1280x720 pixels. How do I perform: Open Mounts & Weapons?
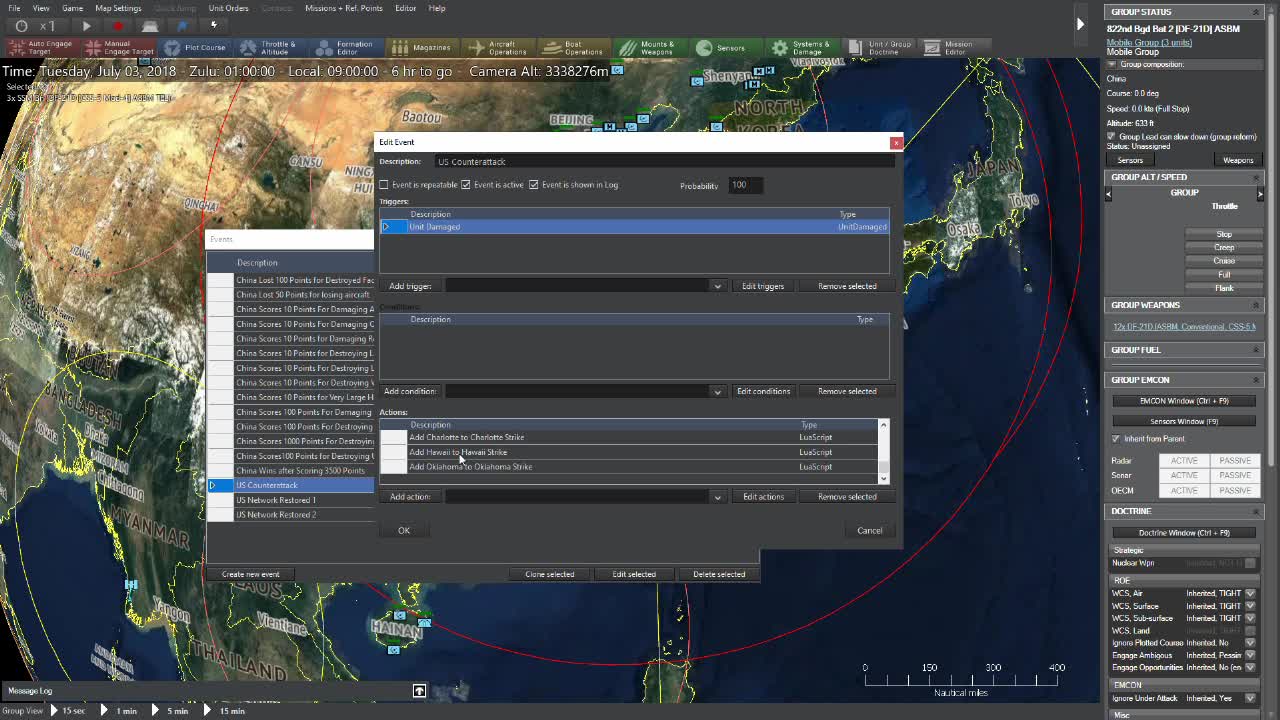648,47
